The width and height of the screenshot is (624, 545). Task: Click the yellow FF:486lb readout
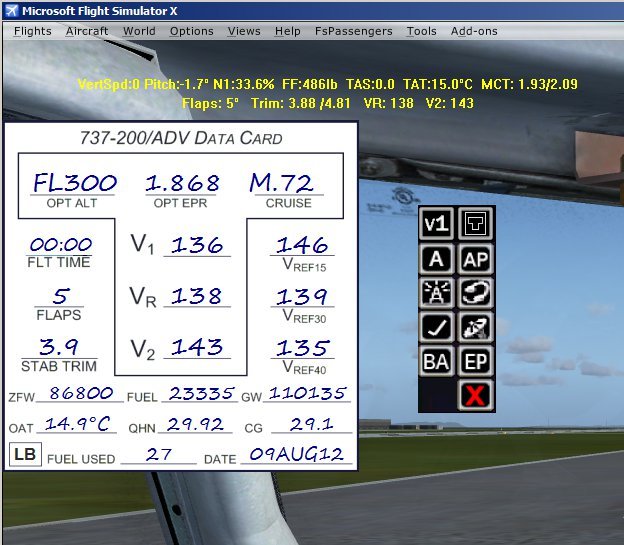(310, 84)
